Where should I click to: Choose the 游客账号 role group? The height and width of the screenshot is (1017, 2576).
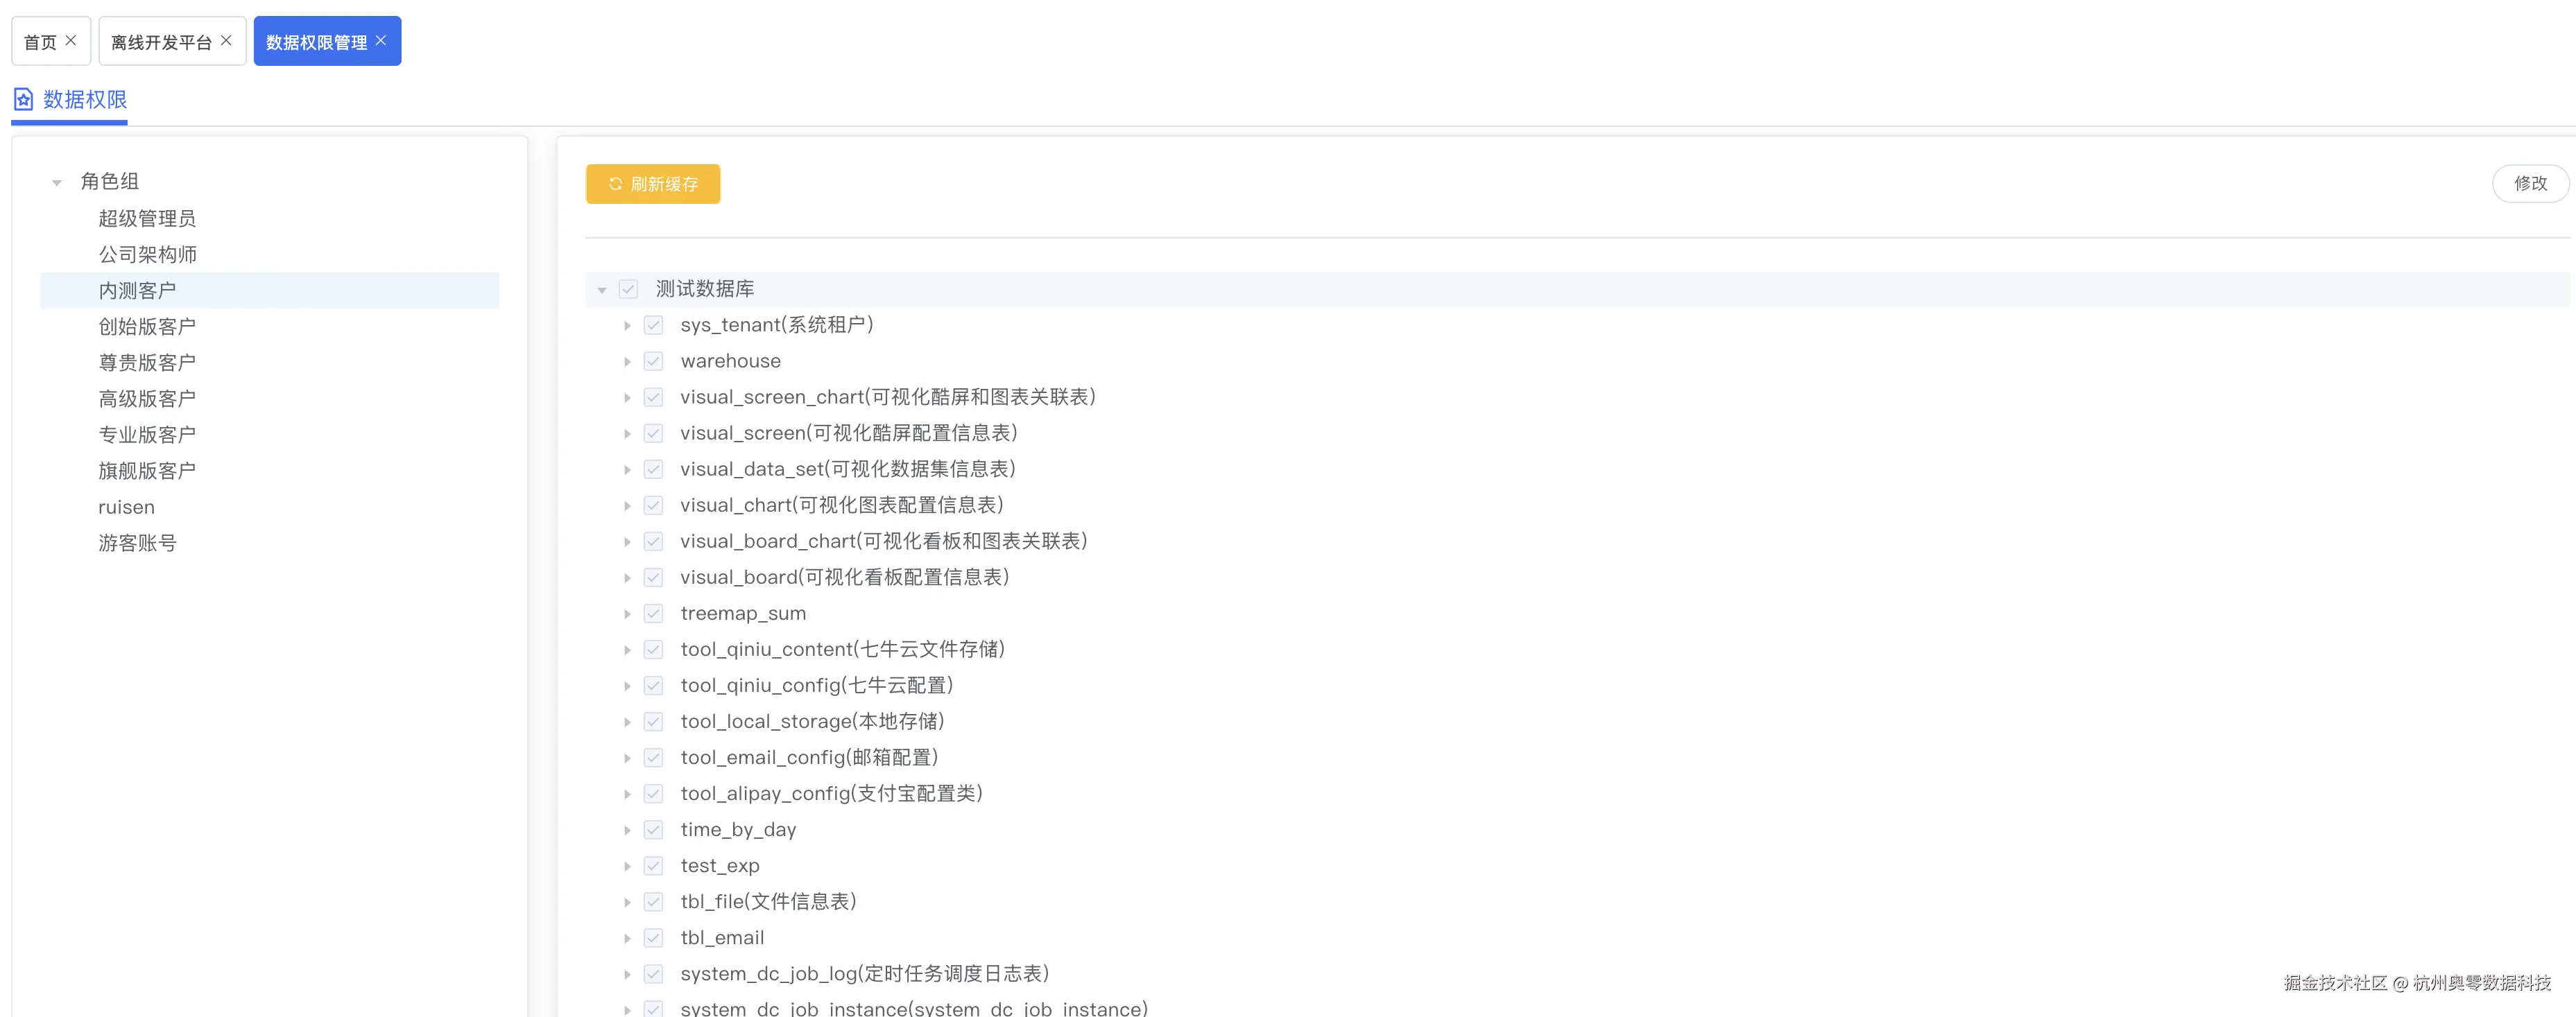(137, 542)
